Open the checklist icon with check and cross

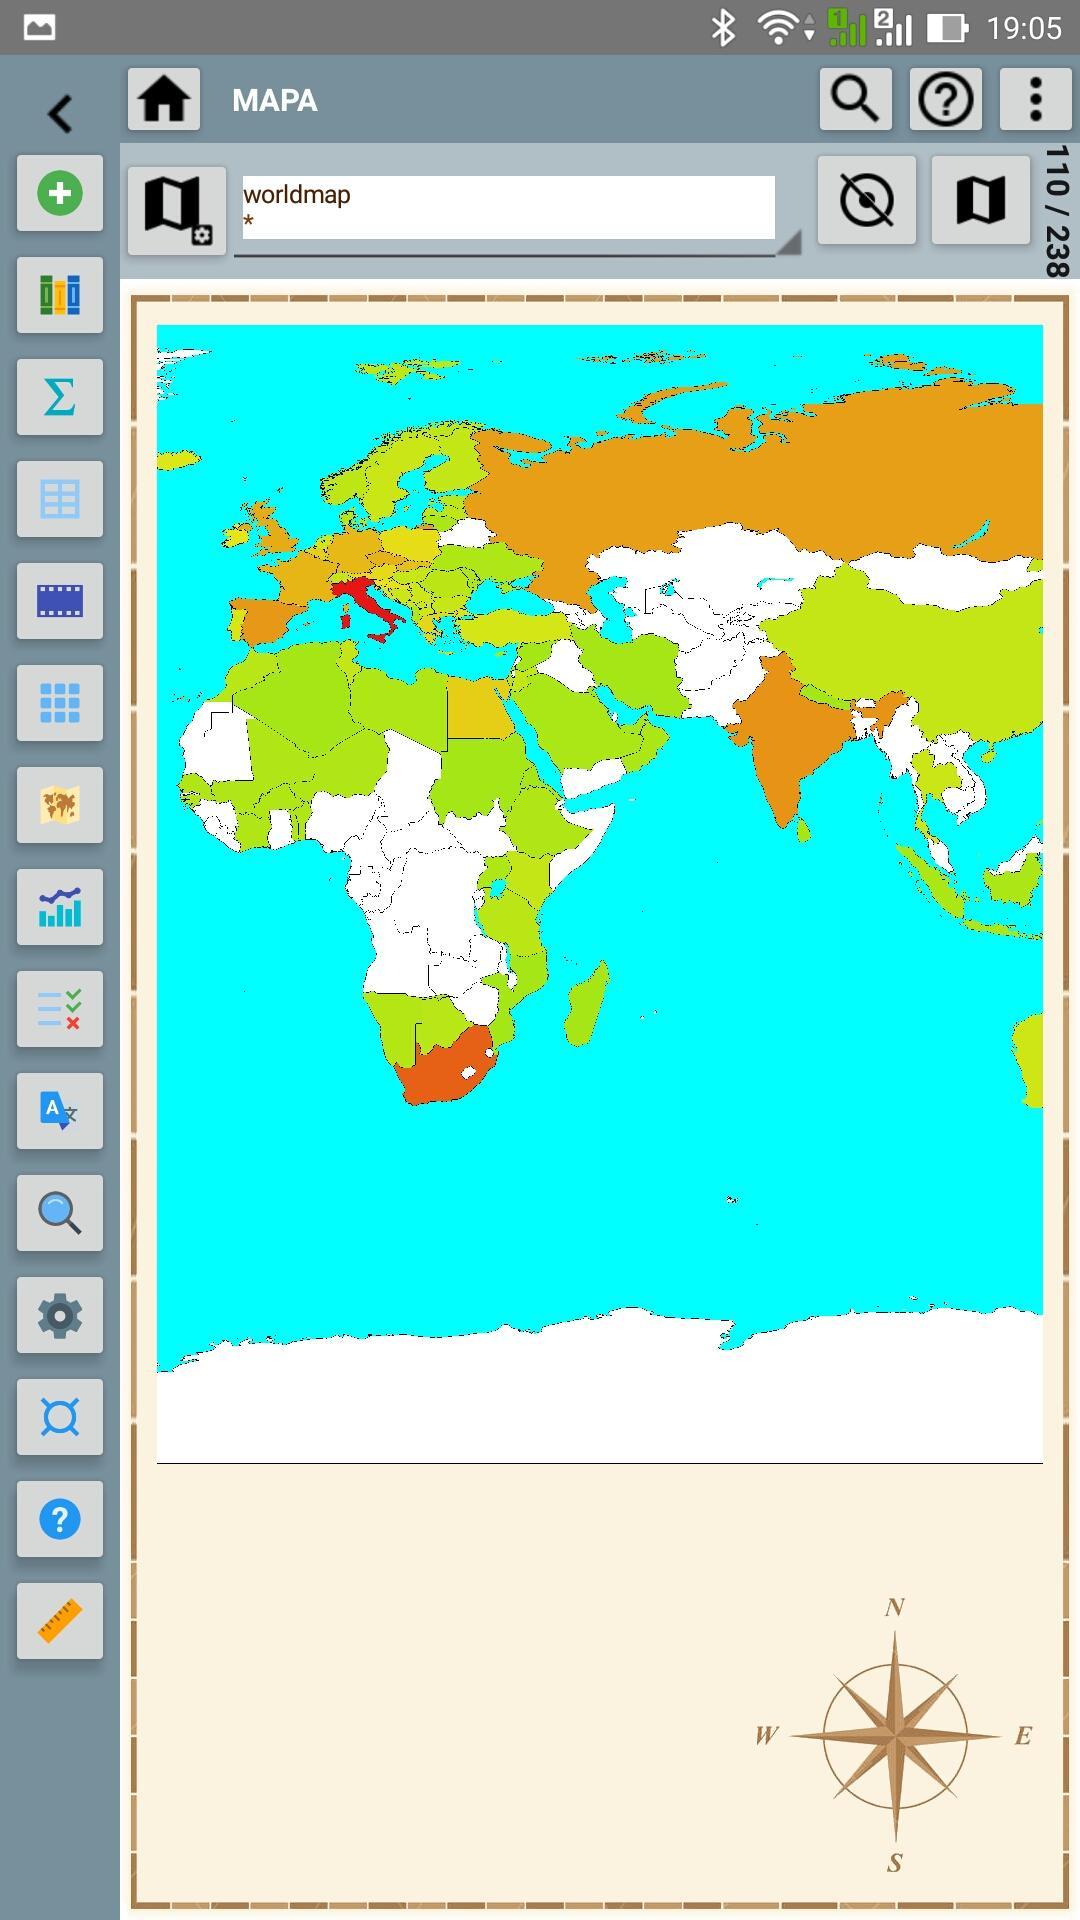[60, 1009]
